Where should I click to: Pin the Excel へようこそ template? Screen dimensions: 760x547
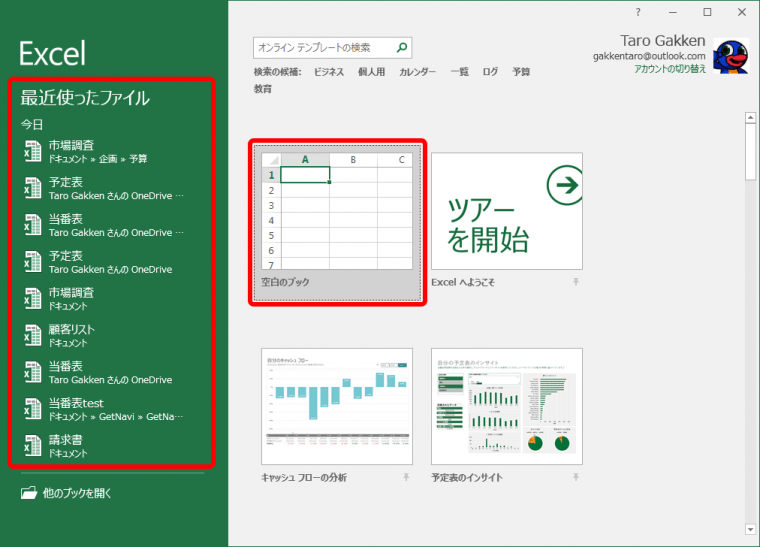tap(575, 282)
